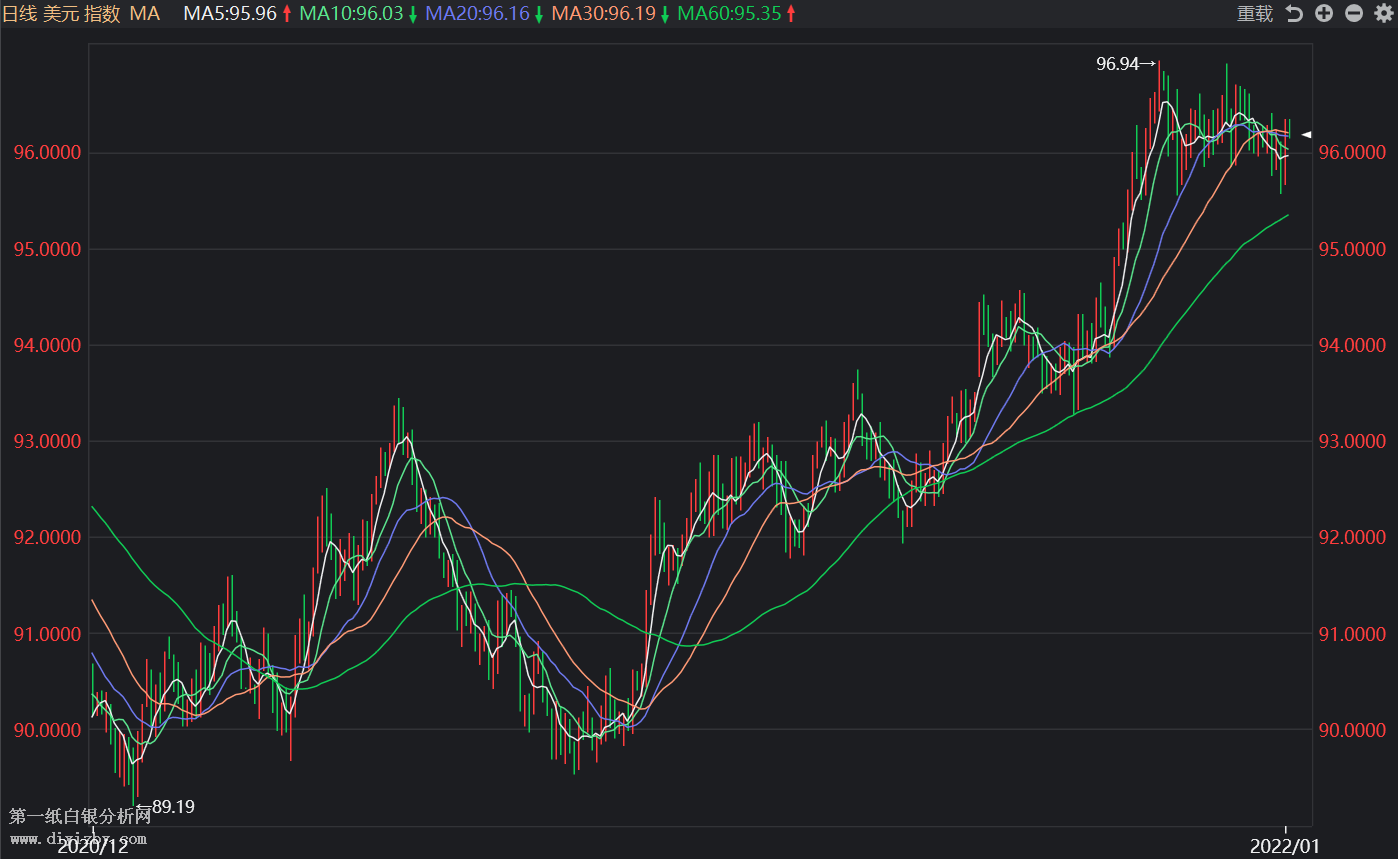Click the 89.19 low price annotation
The image size is (1398, 859).
(172, 806)
